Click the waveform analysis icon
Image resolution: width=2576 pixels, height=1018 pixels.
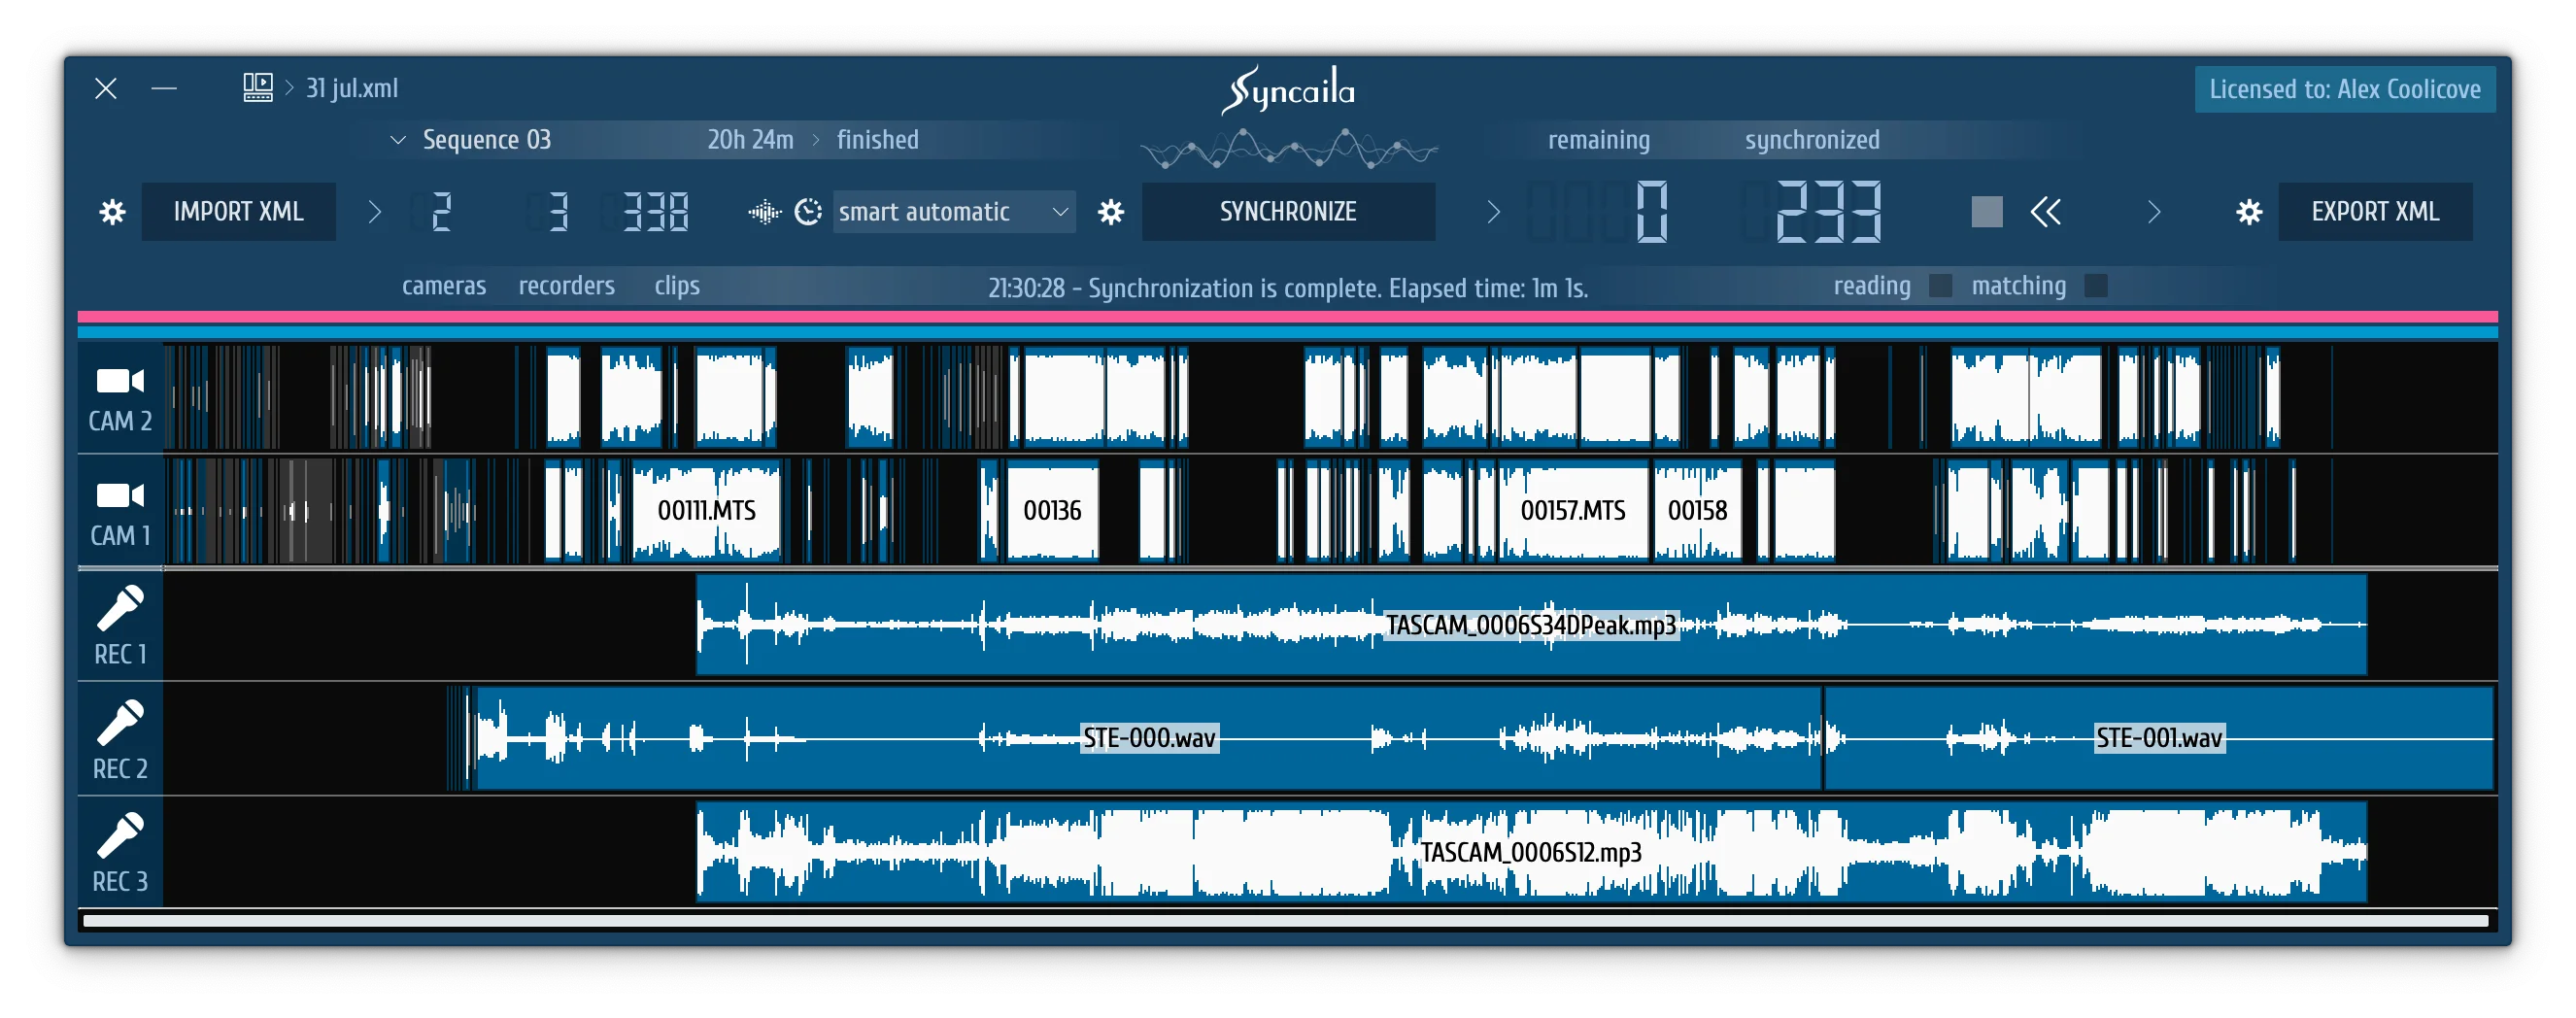[x=764, y=212]
